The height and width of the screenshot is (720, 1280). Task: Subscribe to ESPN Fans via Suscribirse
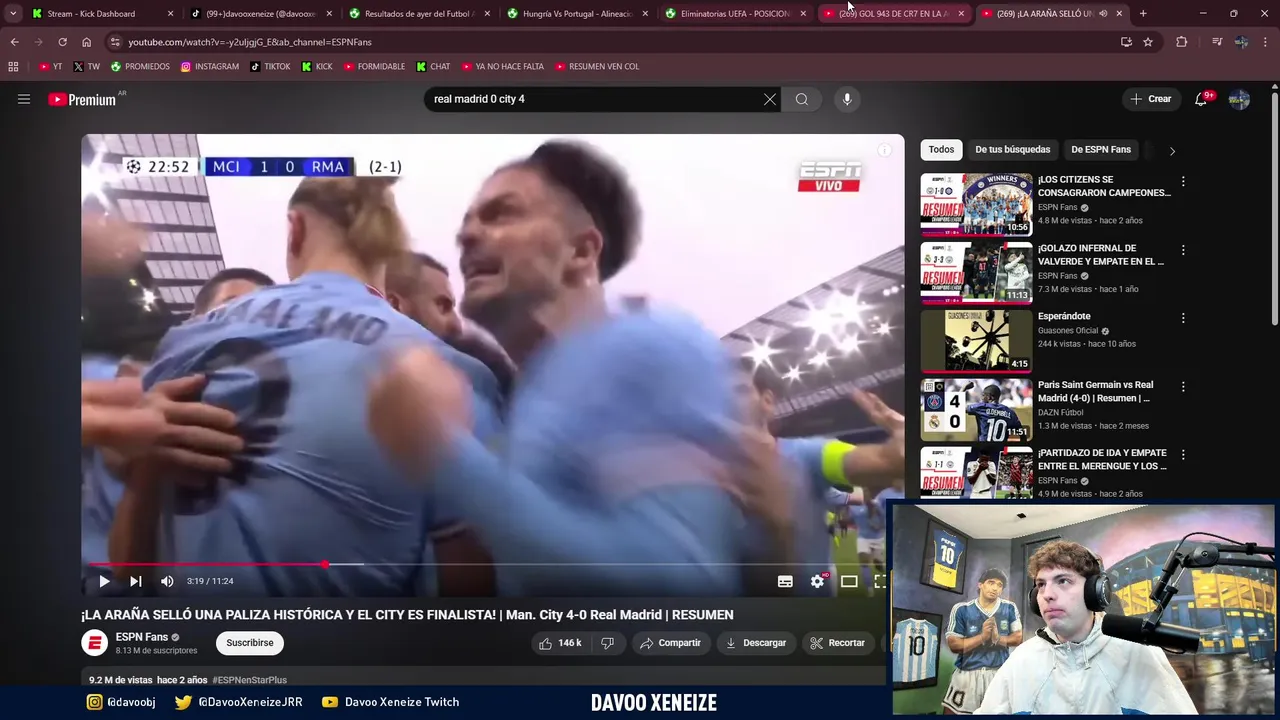point(250,643)
